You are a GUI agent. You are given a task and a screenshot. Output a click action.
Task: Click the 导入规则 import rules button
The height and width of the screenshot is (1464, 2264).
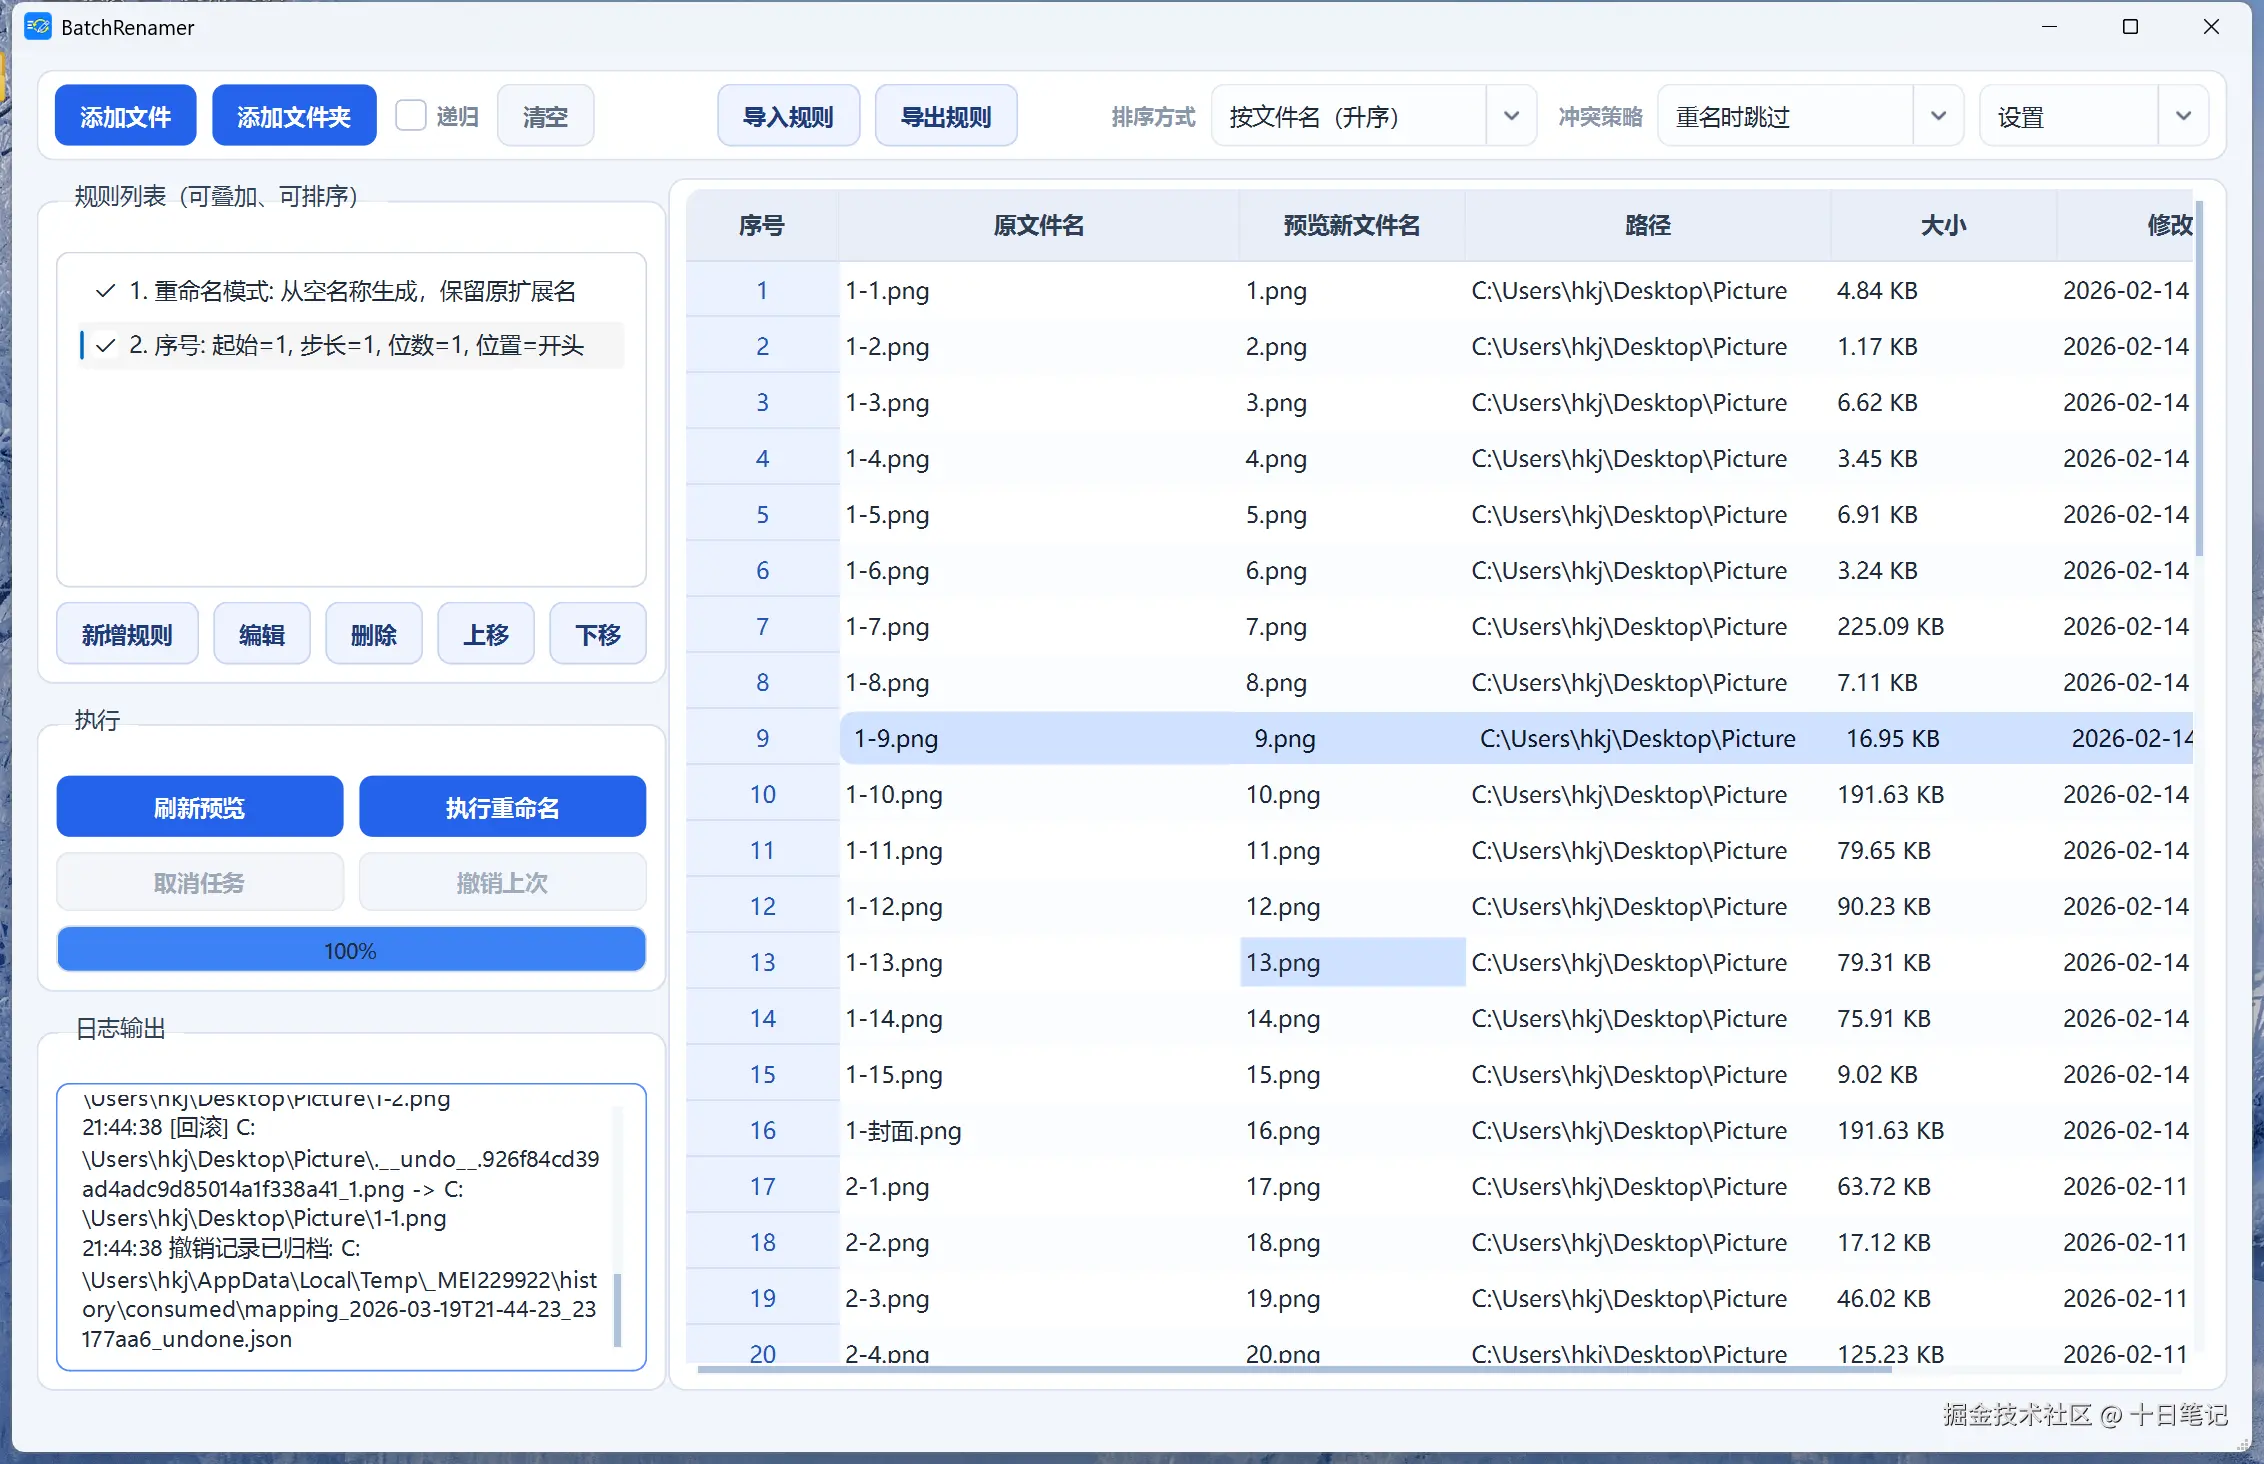788,116
